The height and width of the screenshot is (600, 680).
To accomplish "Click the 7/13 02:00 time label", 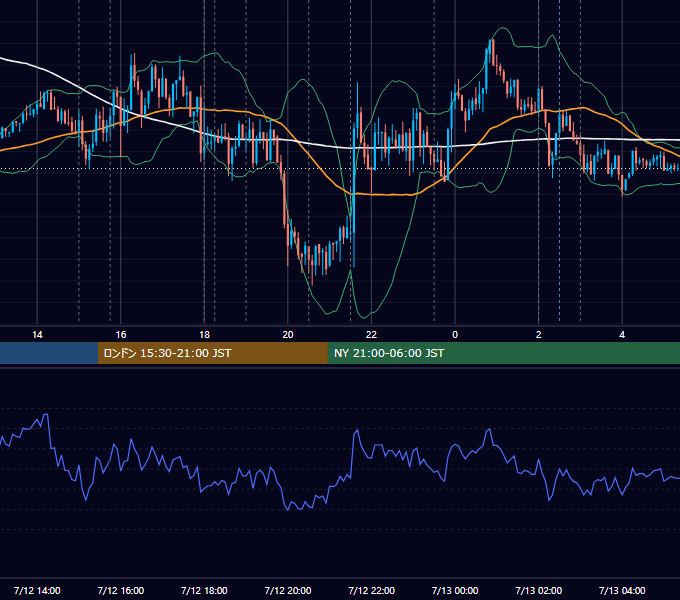I will 539,590.
